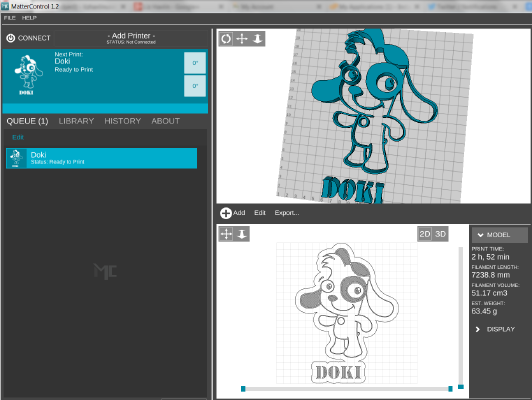
Task: Click the Doki thumbnail in Next Print panel
Action: tap(28, 75)
